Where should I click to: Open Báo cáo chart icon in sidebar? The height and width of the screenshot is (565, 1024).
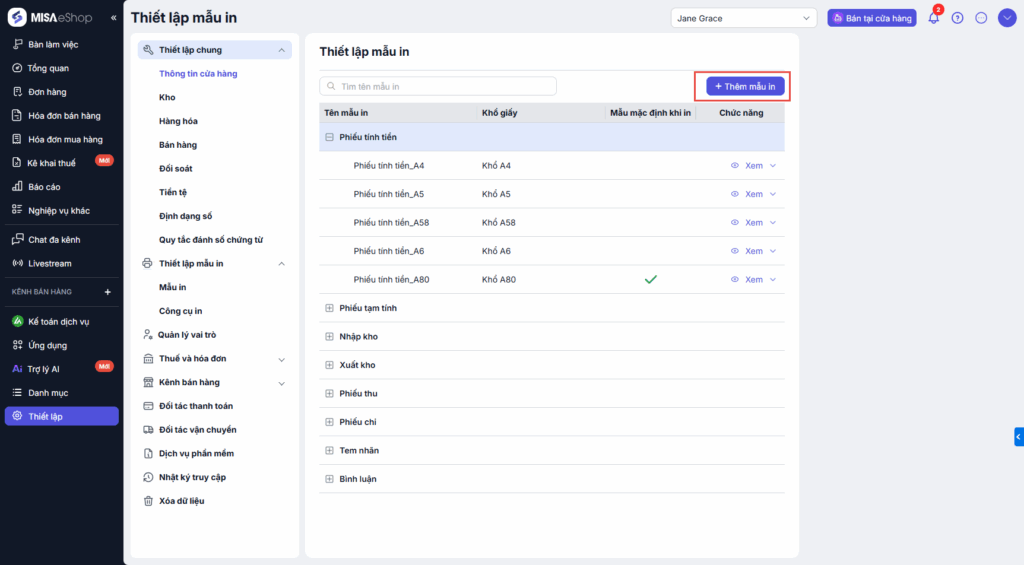coord(17,186)
